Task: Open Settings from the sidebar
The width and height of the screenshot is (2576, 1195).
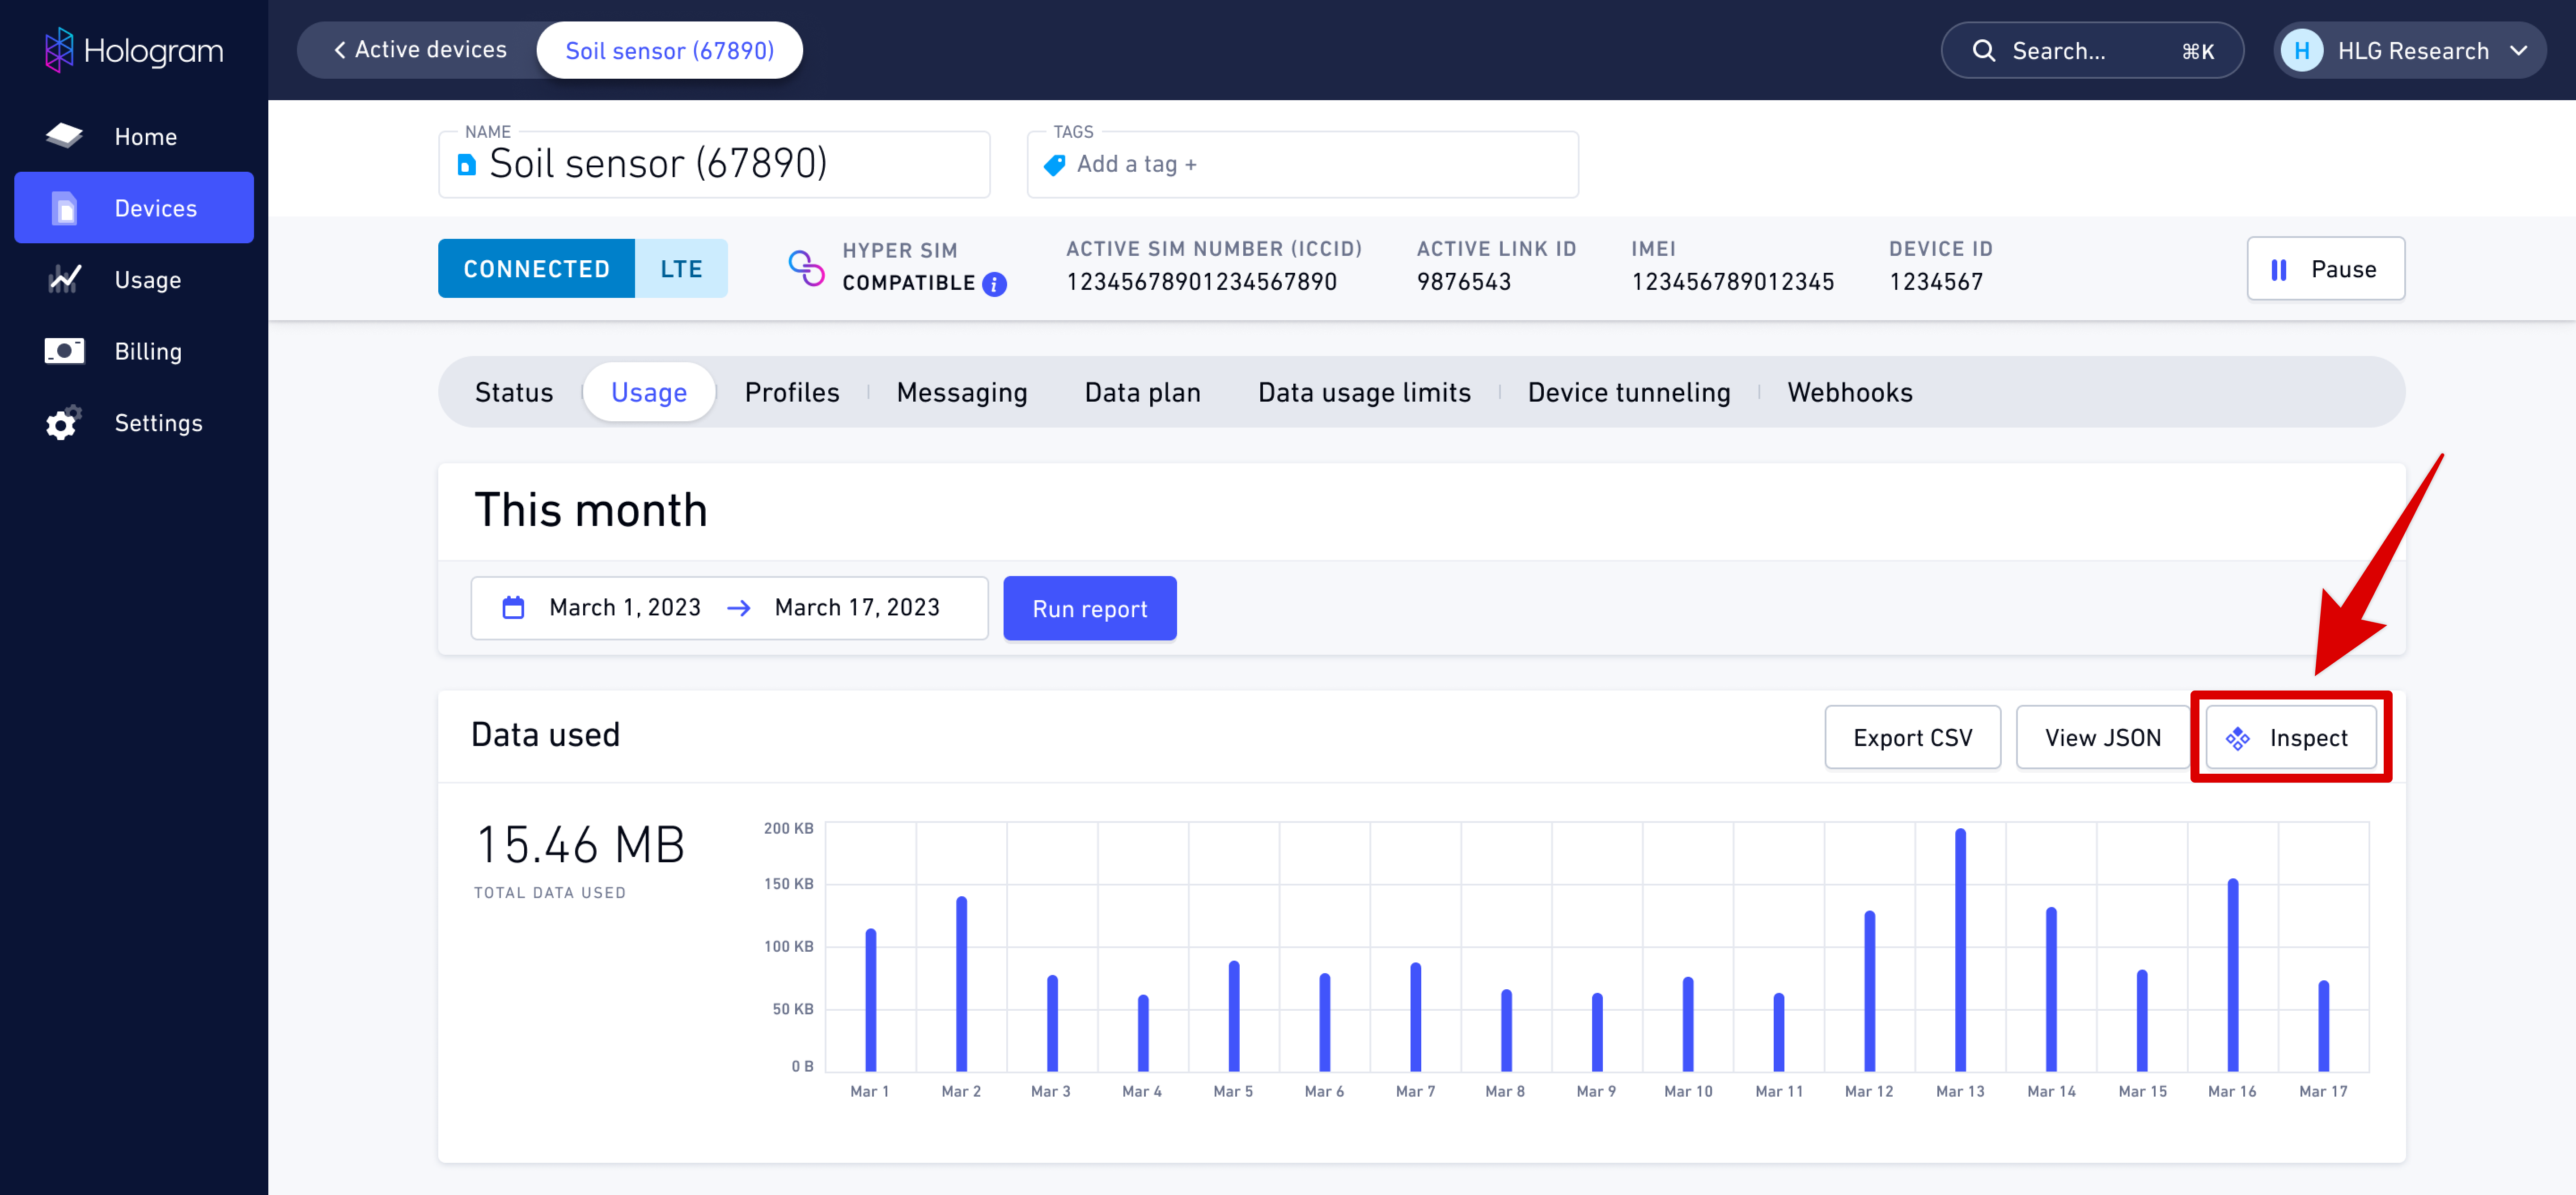Action: point(134,422)
